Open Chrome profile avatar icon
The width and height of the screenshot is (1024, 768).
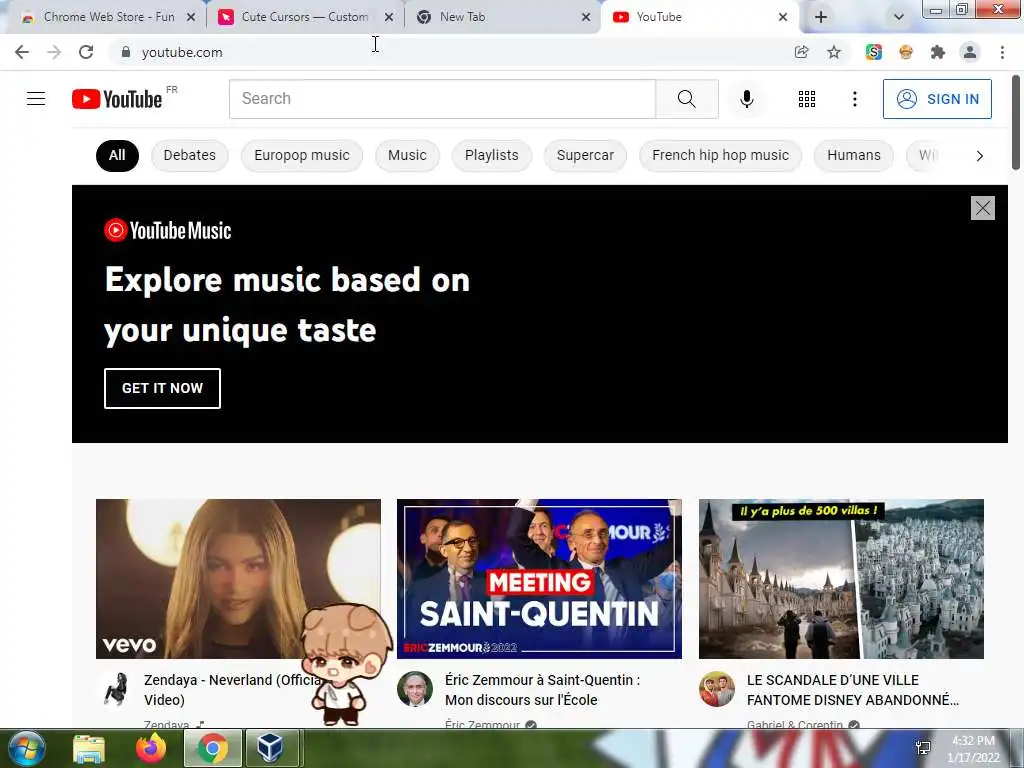(x=970, y=52)
